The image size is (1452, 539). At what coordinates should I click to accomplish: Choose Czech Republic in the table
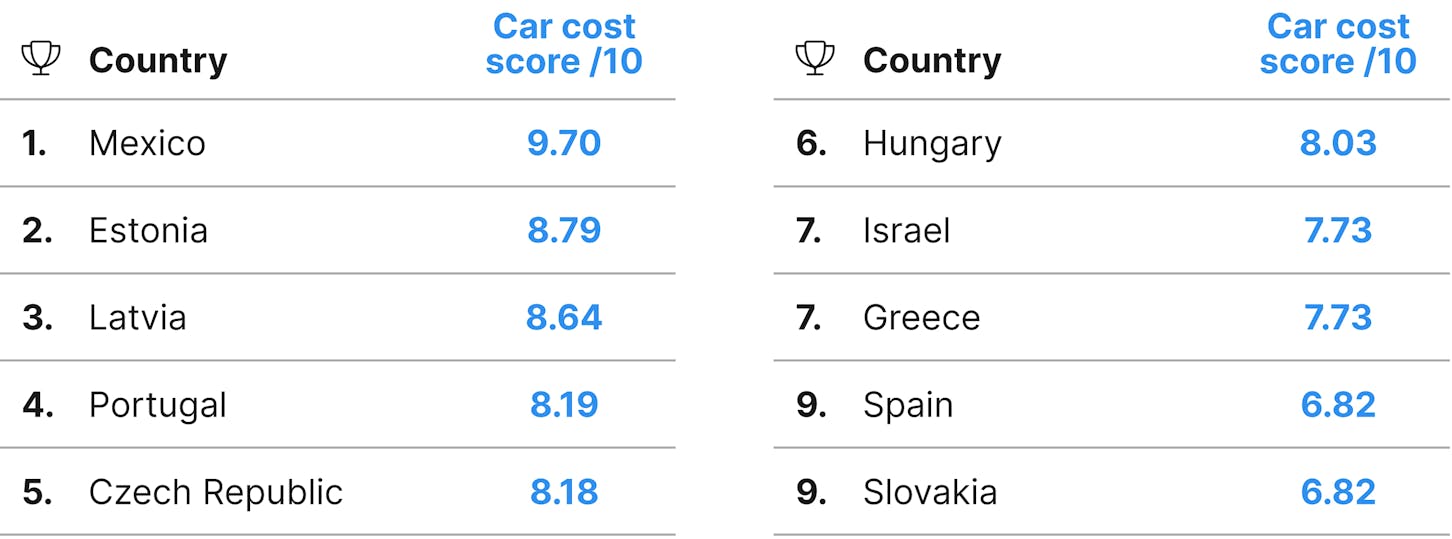point(216,492)
